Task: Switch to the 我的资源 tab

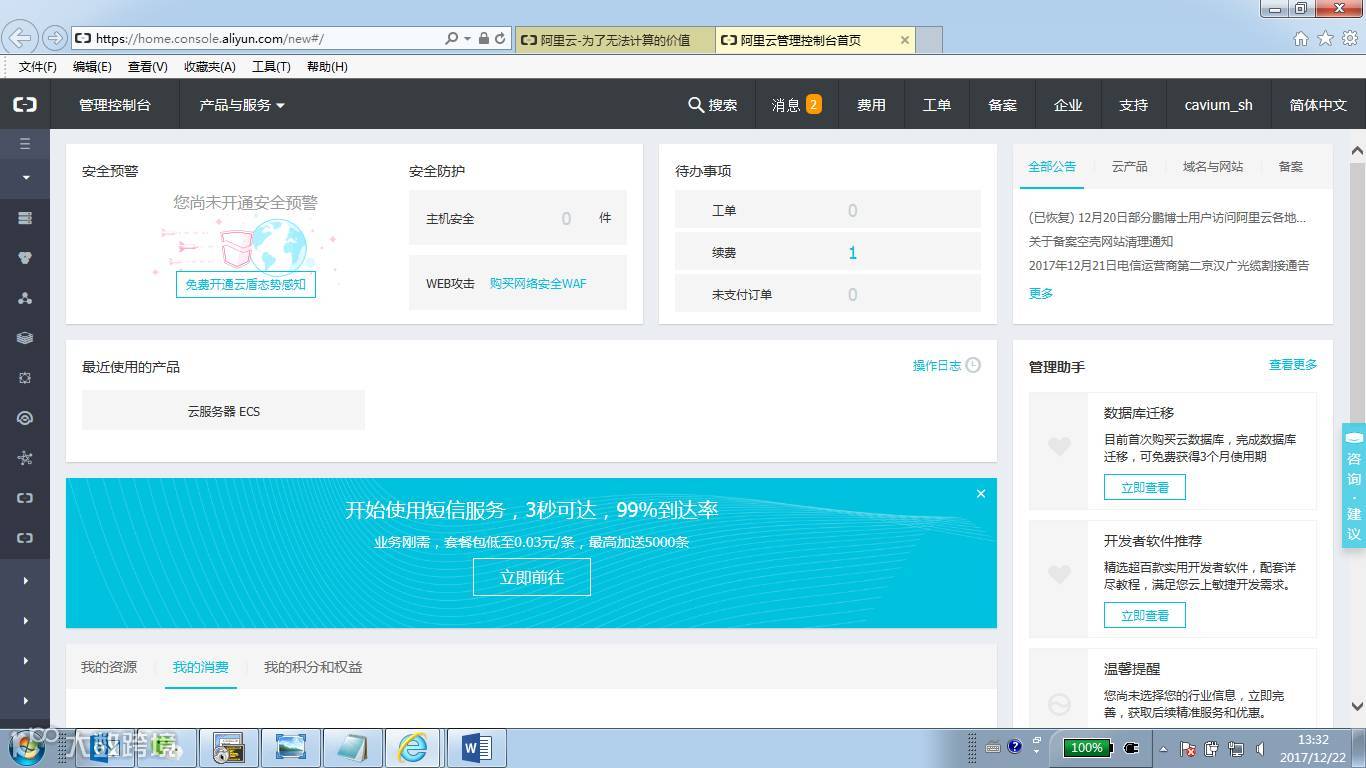Action: [x=109, y=667]
